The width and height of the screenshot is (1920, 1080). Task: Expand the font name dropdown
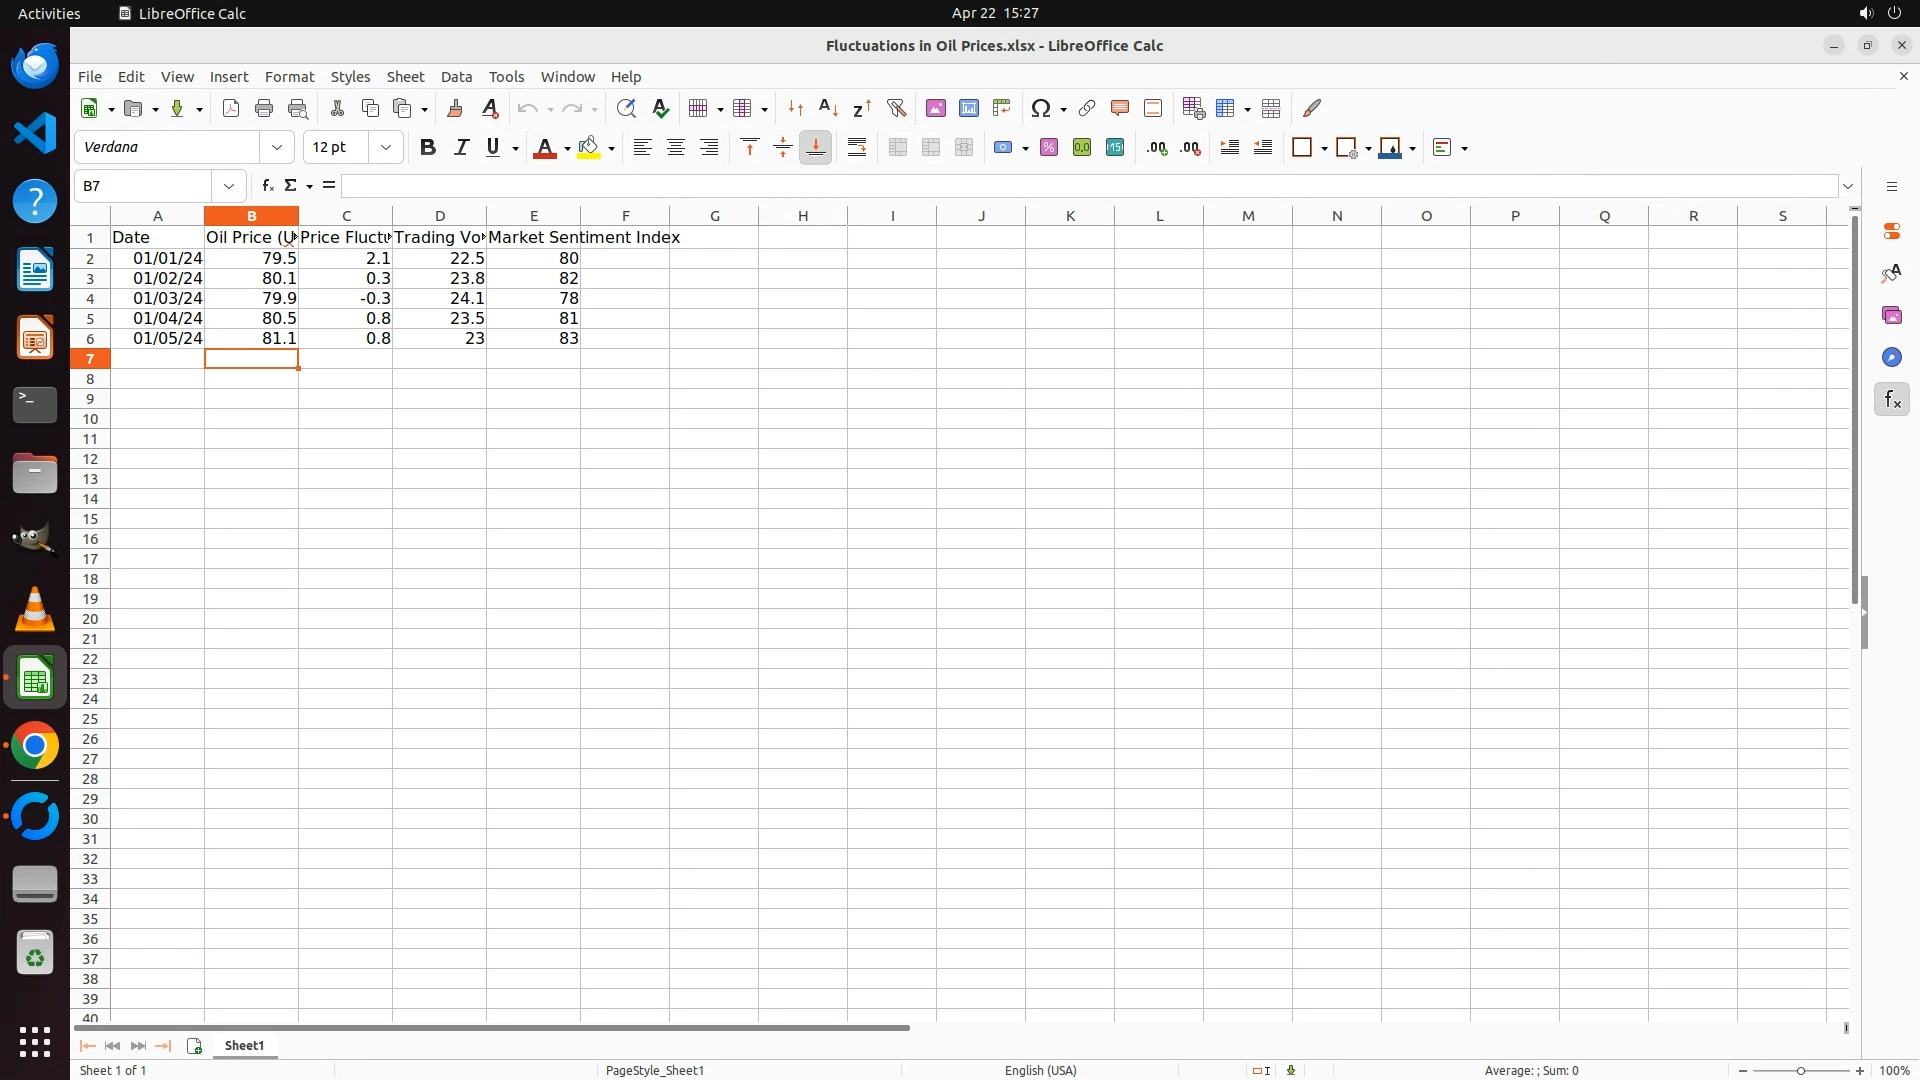pyautogui.click(x=277, y=147)
